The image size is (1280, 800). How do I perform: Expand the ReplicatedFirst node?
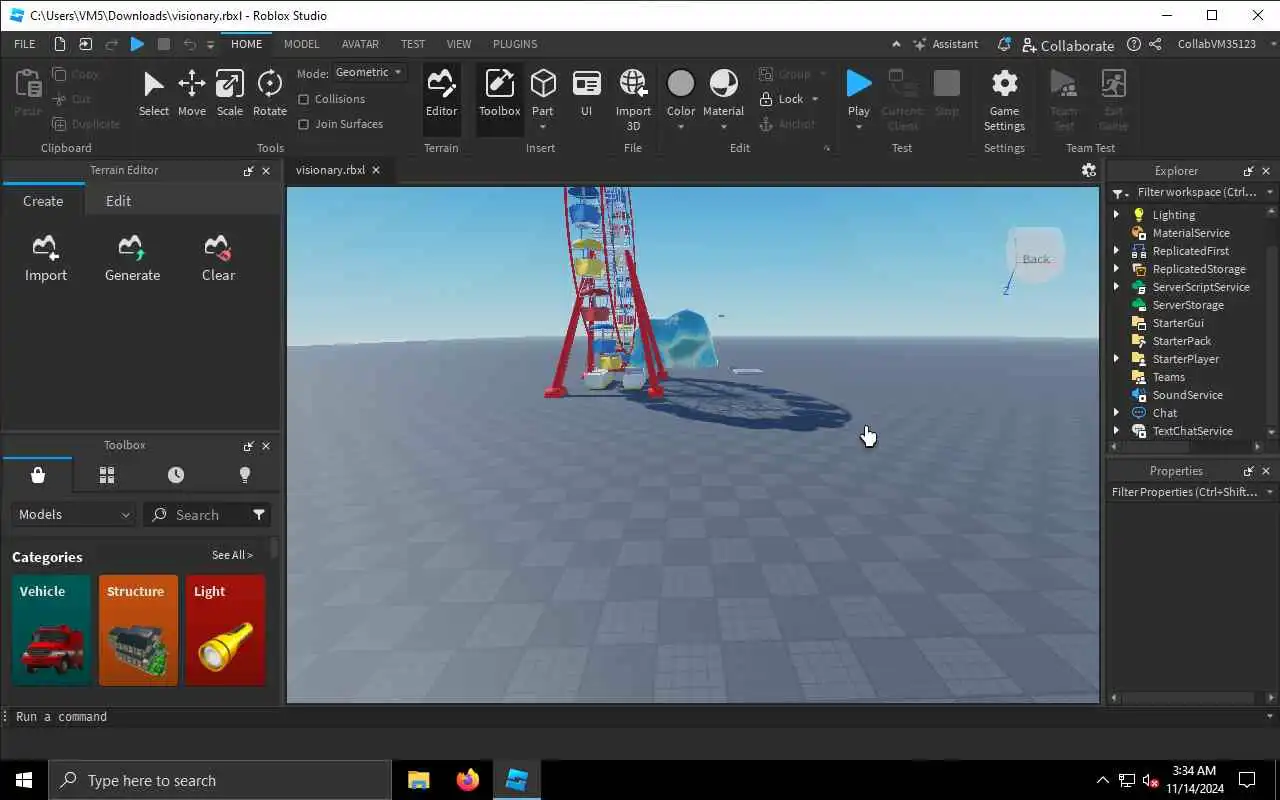click(1117, 251)
